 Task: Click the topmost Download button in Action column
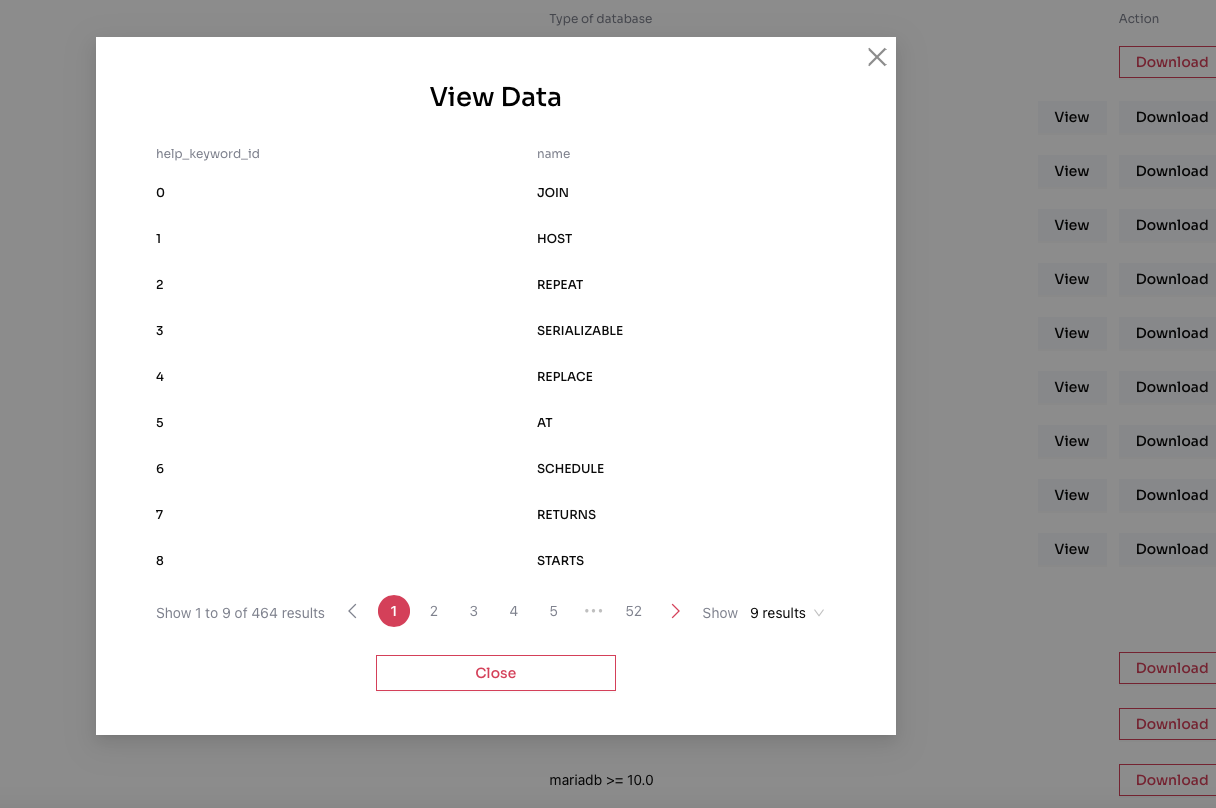point(1170,62)
